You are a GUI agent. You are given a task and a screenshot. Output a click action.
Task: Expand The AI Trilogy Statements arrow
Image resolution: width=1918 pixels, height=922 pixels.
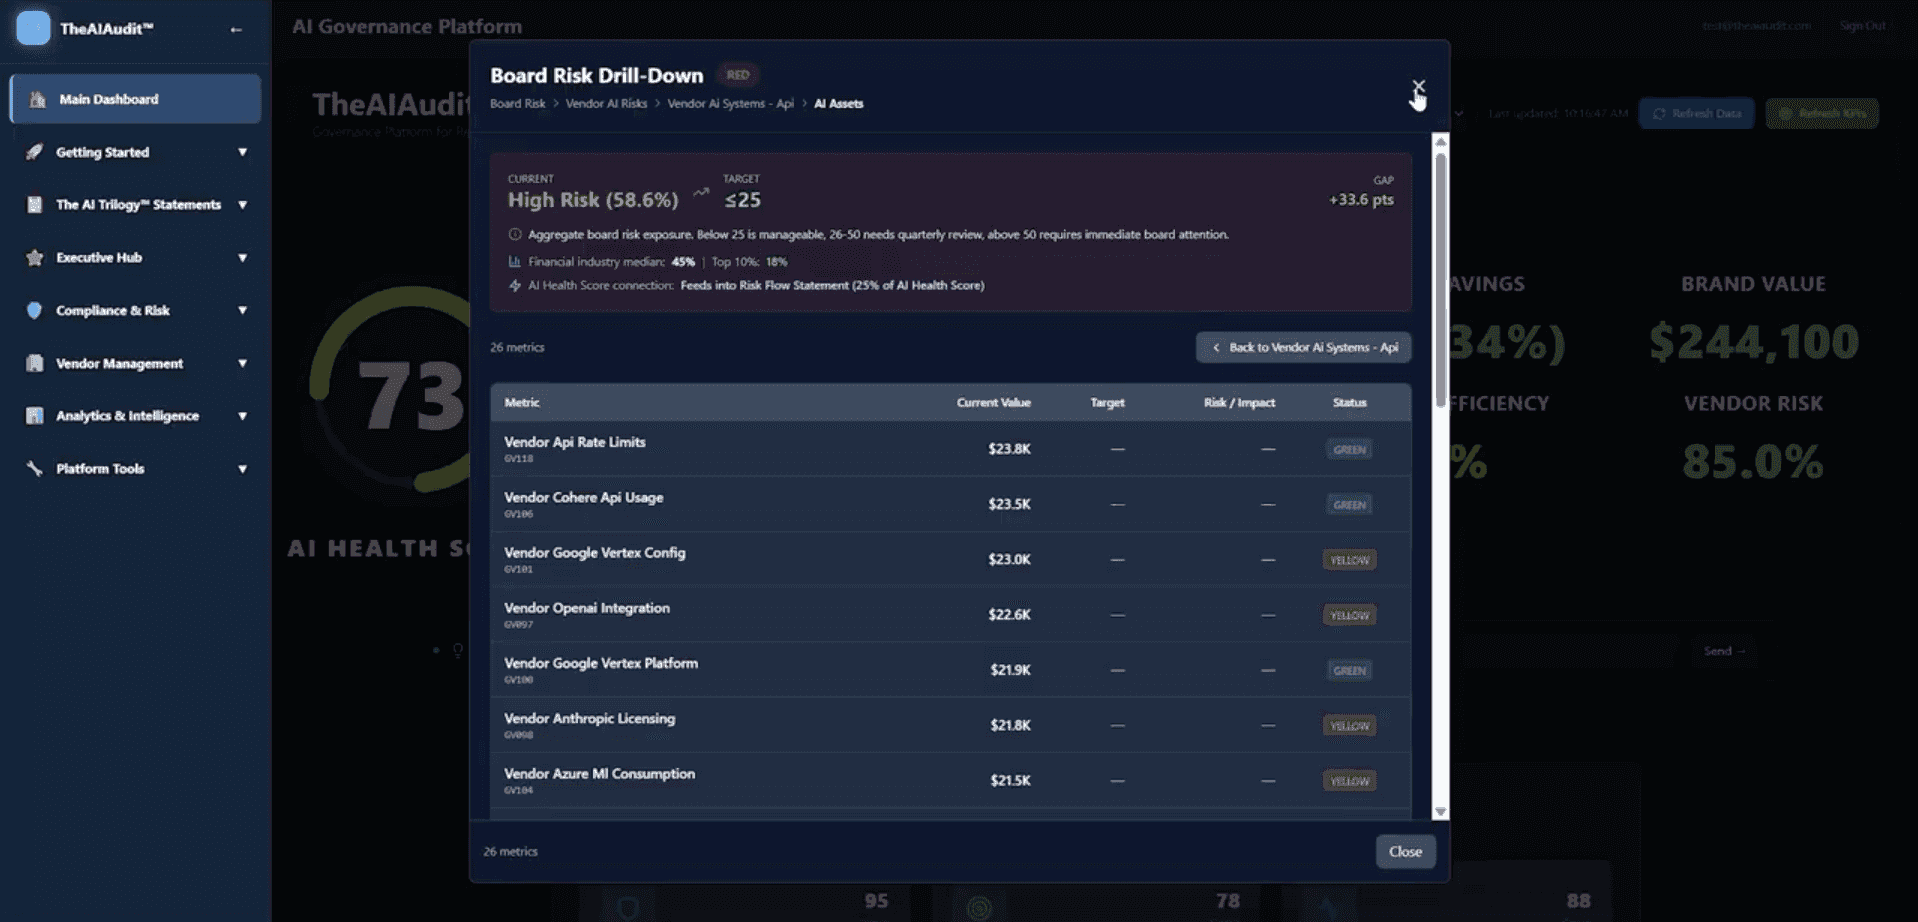click(242, 204)
